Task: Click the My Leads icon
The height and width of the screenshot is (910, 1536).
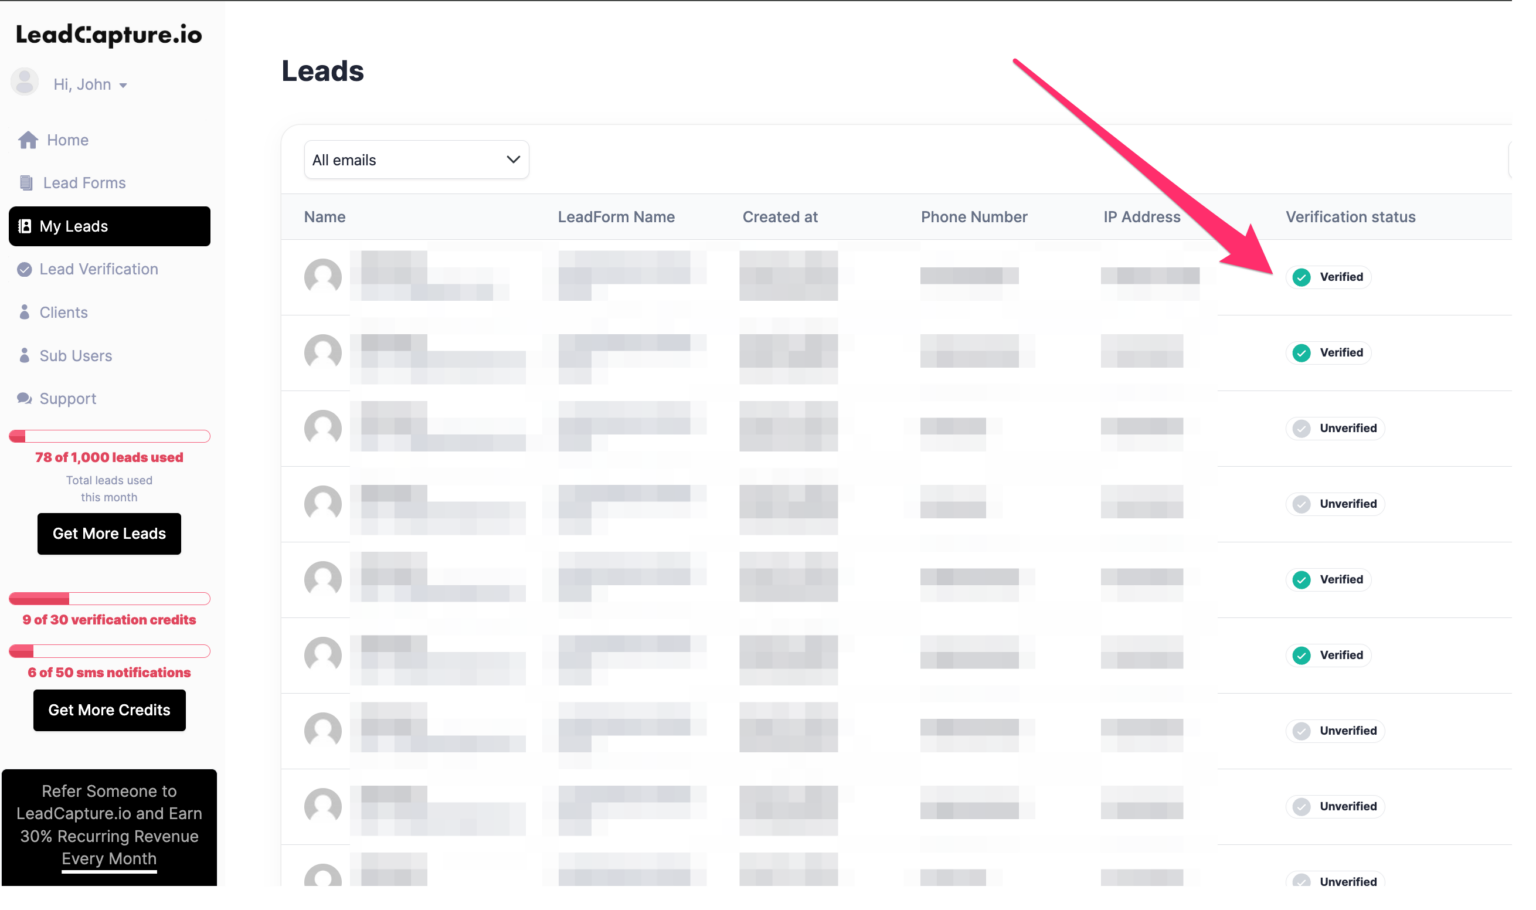Action: tap(26, 226)
